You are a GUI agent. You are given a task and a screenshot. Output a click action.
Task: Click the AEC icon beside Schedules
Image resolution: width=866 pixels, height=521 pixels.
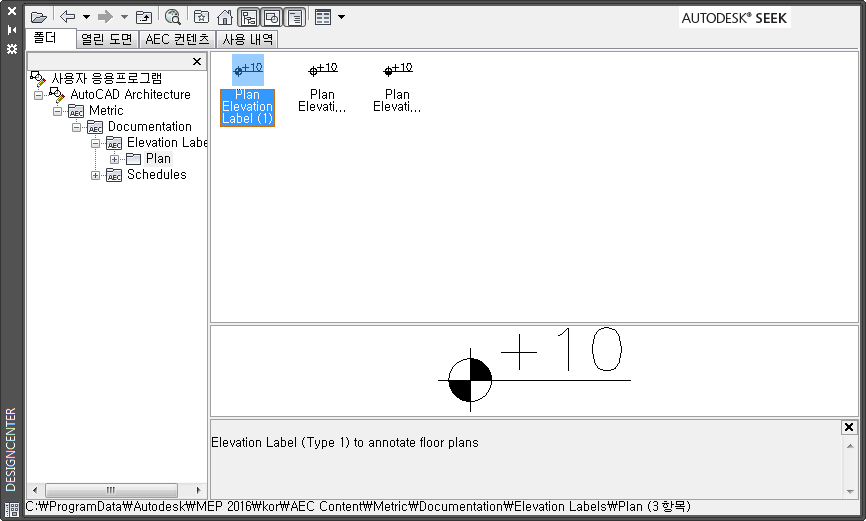click(x=114, y=175)
